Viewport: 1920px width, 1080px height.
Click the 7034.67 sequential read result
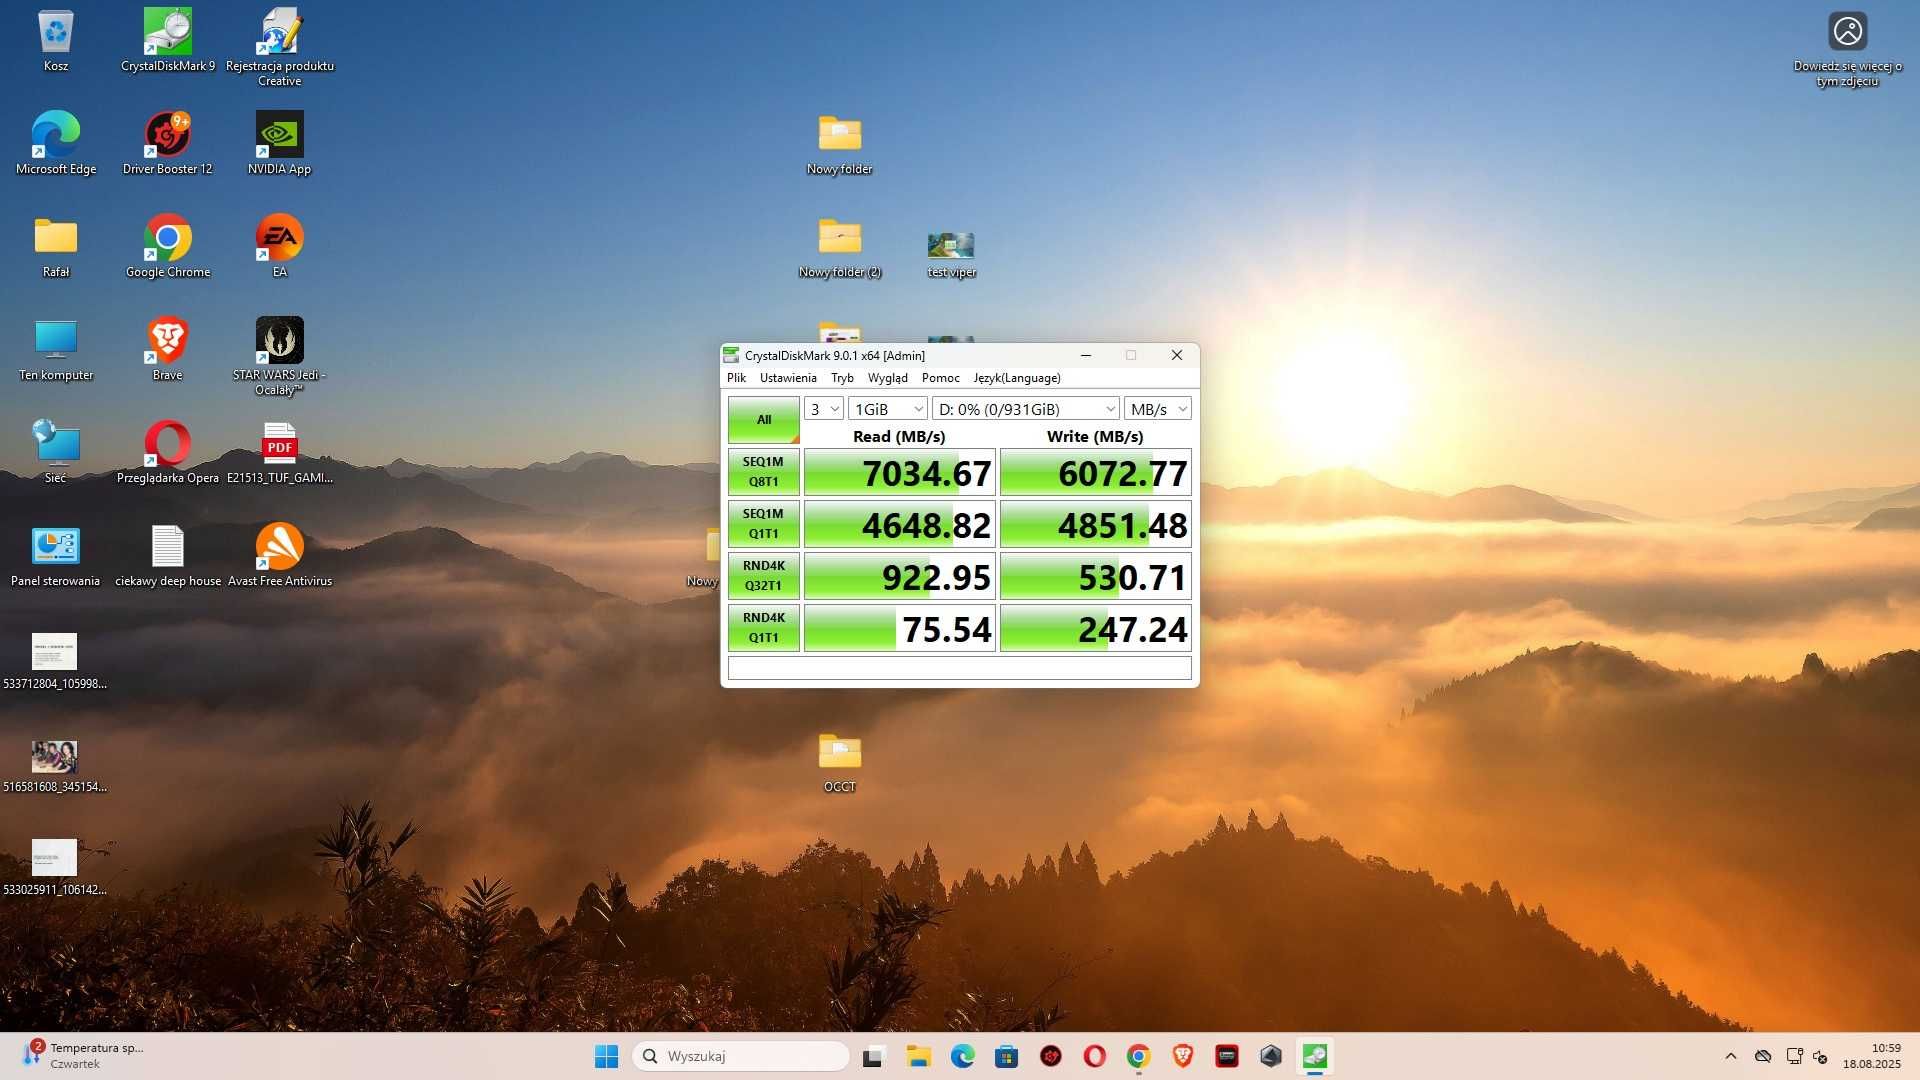[900, 472]
